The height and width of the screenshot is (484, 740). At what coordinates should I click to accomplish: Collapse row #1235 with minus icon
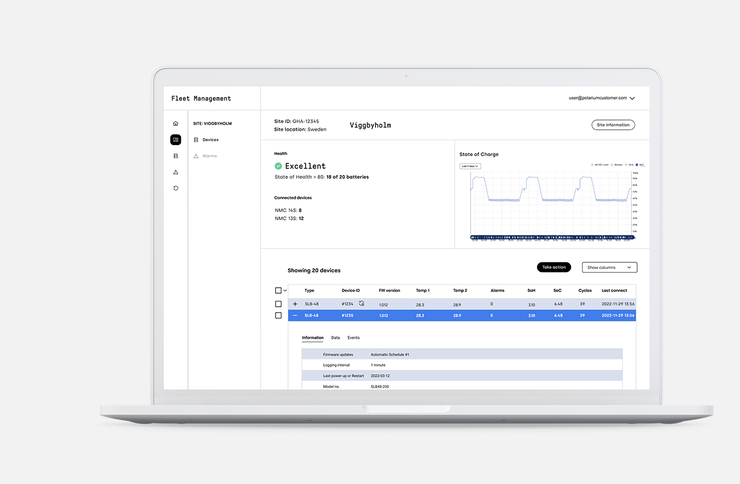click(295, 315)
